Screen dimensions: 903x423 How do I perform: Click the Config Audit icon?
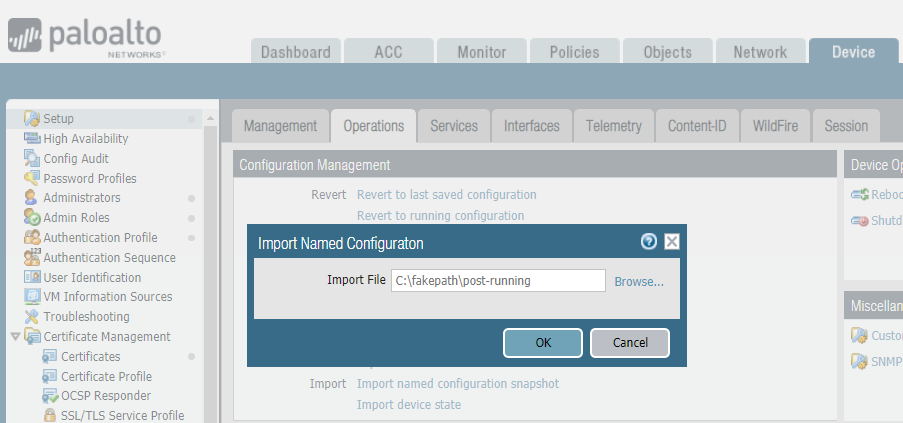pyautogui.click(x=32, y=158)
